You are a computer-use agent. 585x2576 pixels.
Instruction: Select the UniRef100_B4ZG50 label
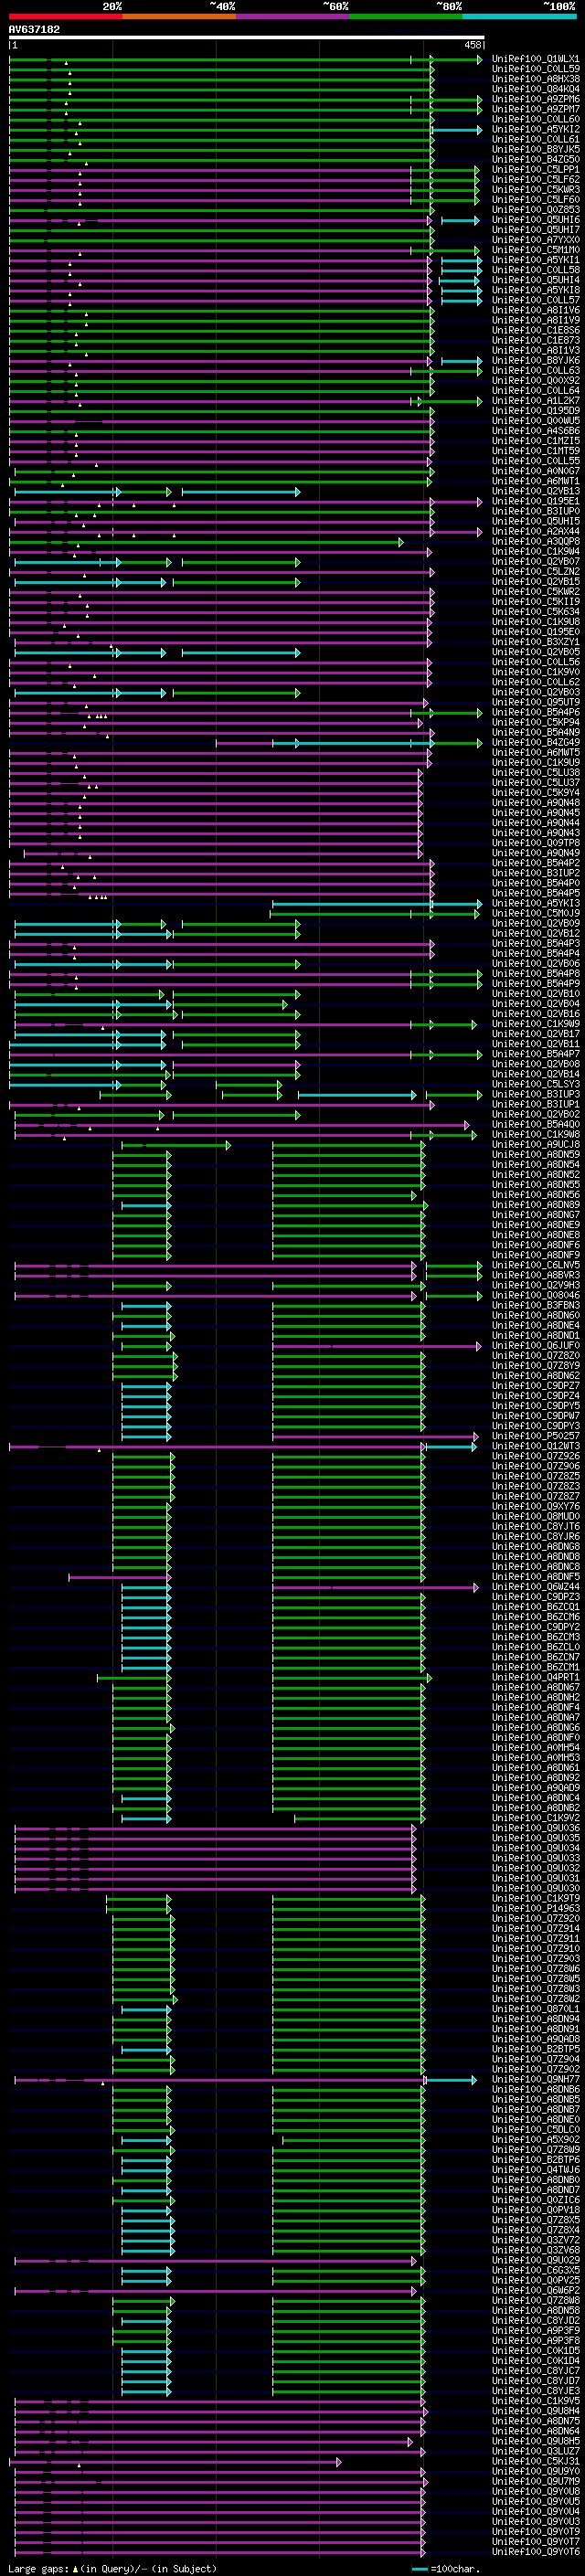tap(536, 159)
